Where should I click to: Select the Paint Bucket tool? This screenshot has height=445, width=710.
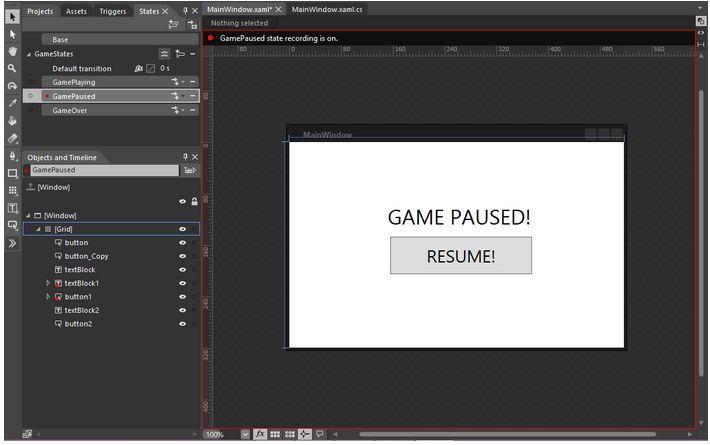(12, 121)
